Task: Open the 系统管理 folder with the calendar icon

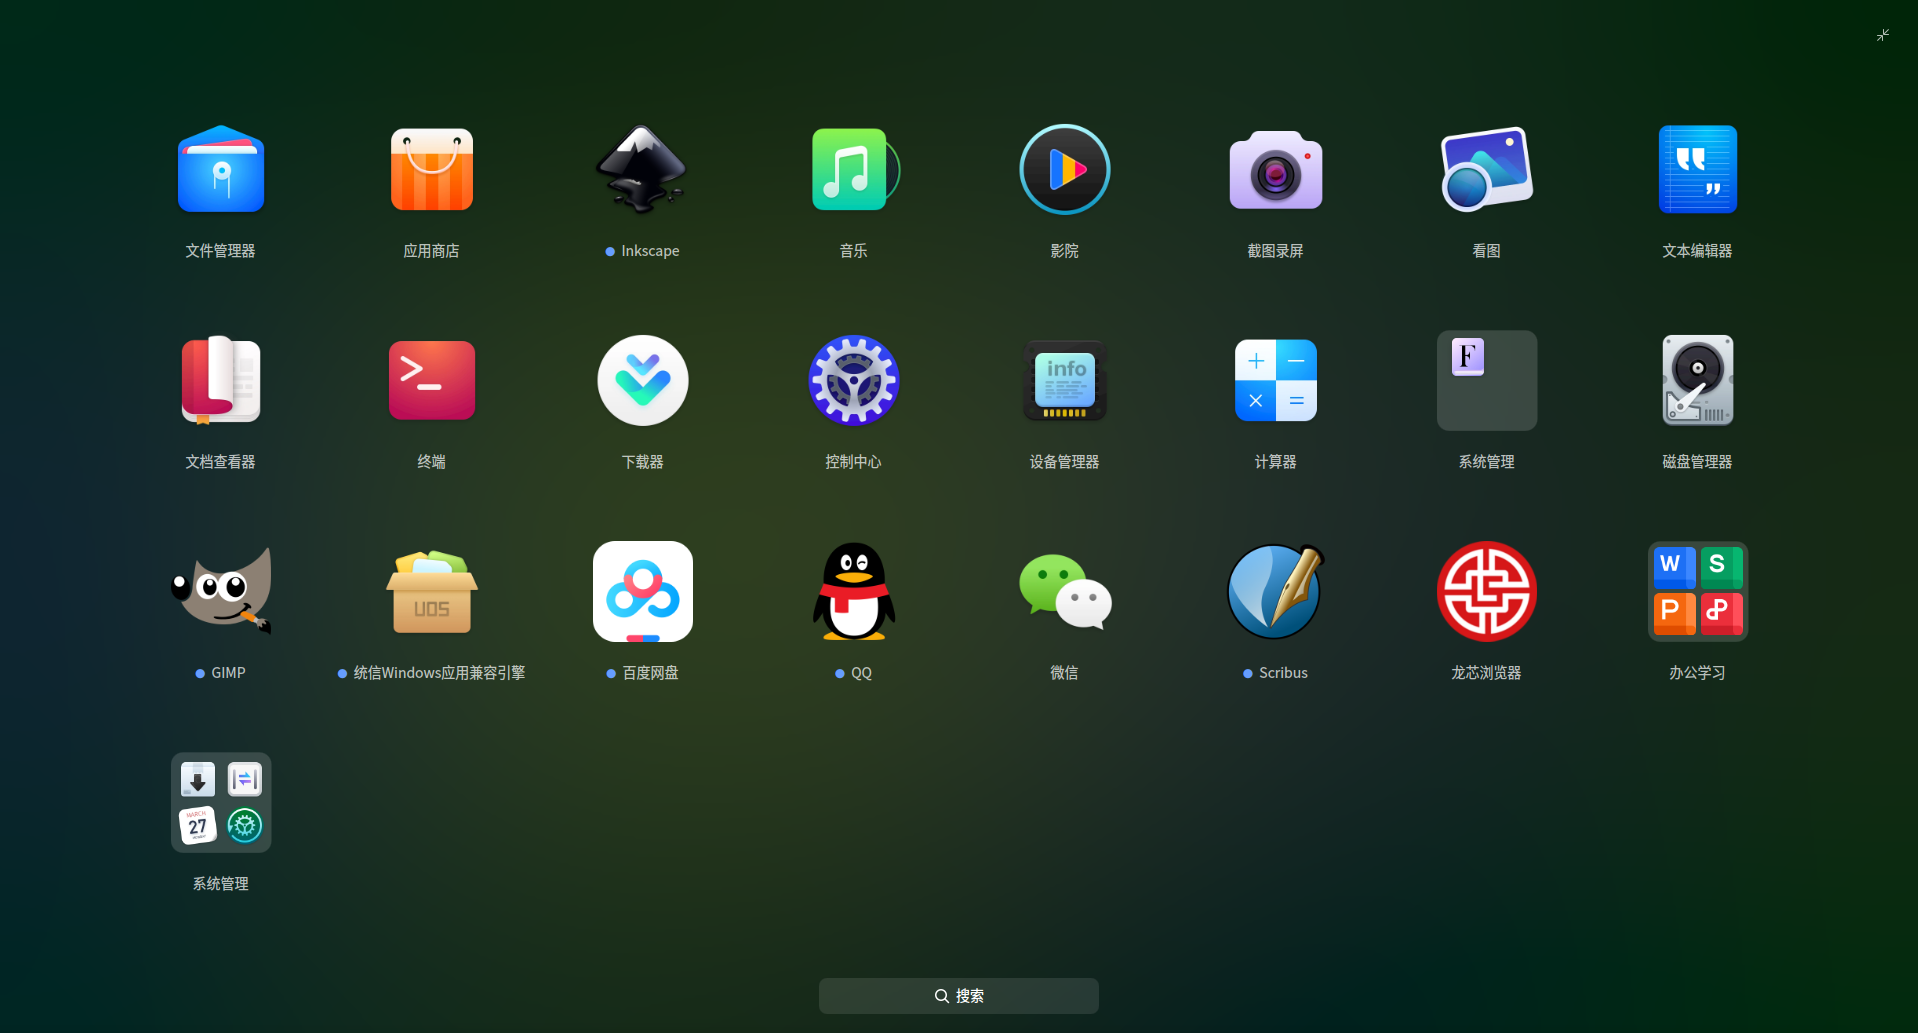Action: (221, 802)
